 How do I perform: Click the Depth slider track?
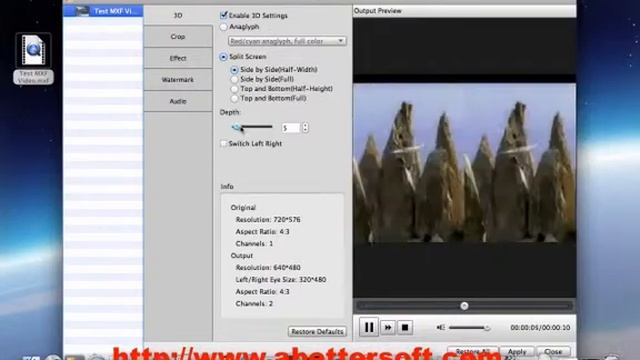pyautogui.click(x=253, y=127)
